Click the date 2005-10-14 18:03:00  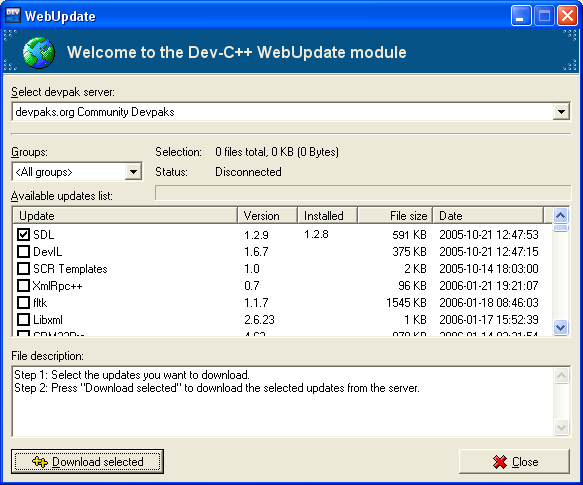pyautogui.click(x=489, y=269)
